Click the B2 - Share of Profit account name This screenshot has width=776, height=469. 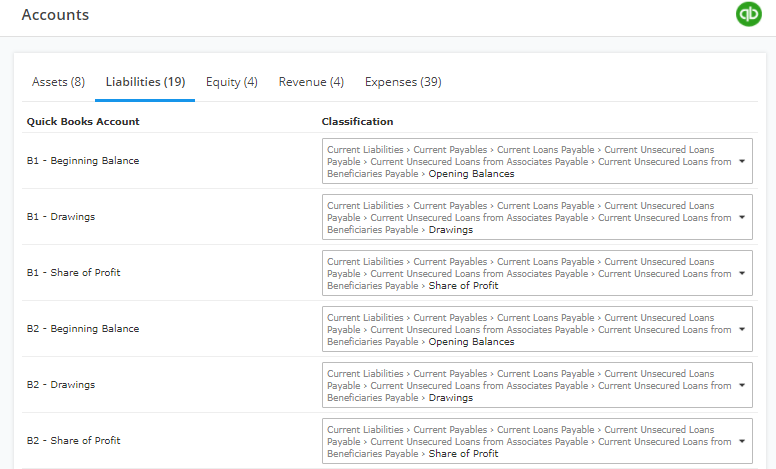point(73,440)
